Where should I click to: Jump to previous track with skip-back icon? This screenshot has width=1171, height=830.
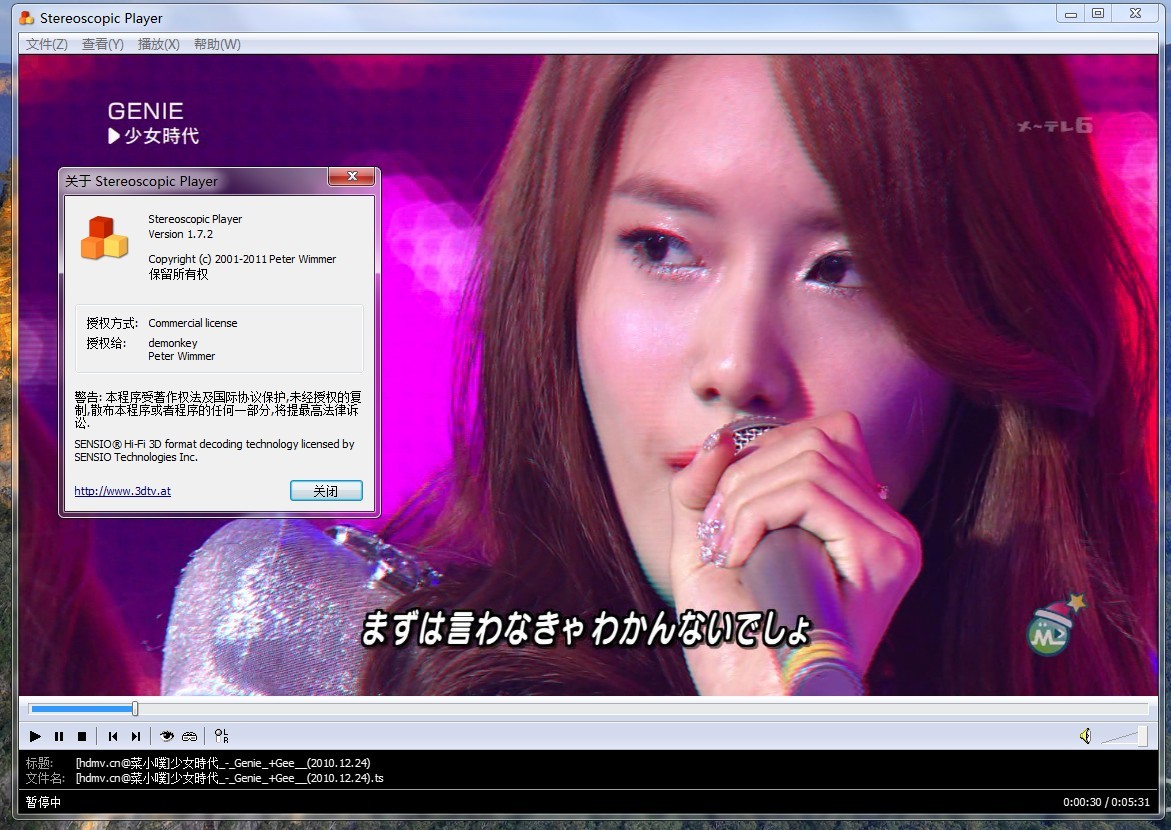coord(113,737)
